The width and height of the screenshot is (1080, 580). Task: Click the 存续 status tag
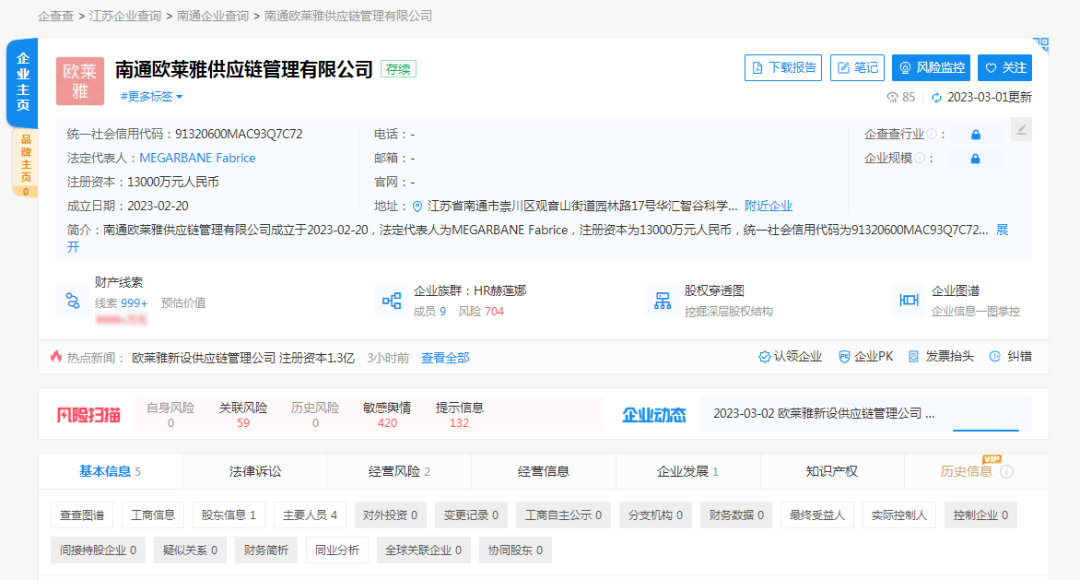point(398,69)
